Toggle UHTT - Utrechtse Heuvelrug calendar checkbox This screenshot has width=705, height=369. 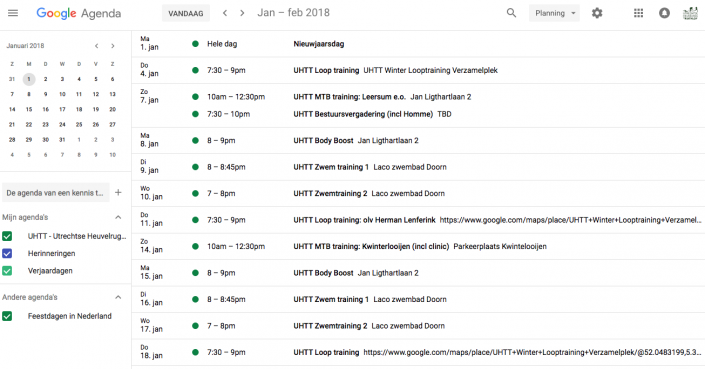coord(7,236)
